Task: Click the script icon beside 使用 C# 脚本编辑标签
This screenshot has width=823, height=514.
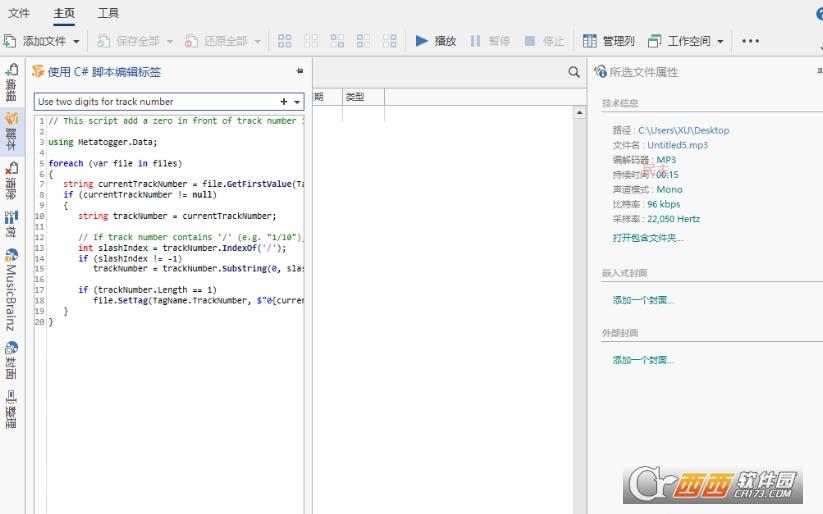Action: pyautogui.click(x=38, y=71)
